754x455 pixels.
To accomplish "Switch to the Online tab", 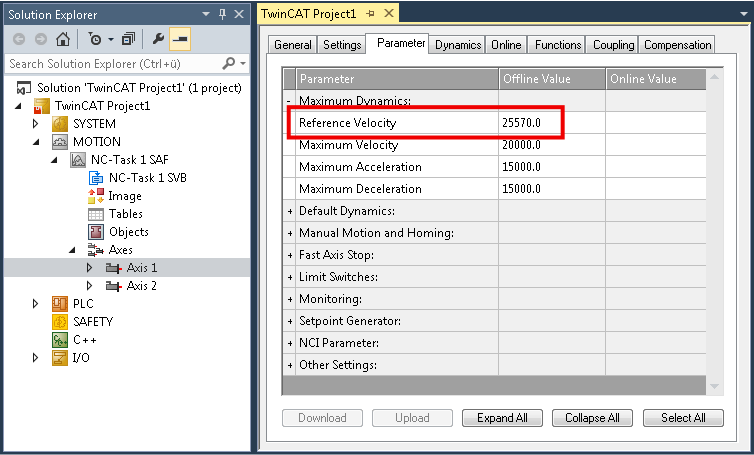I will coord(506,45).
